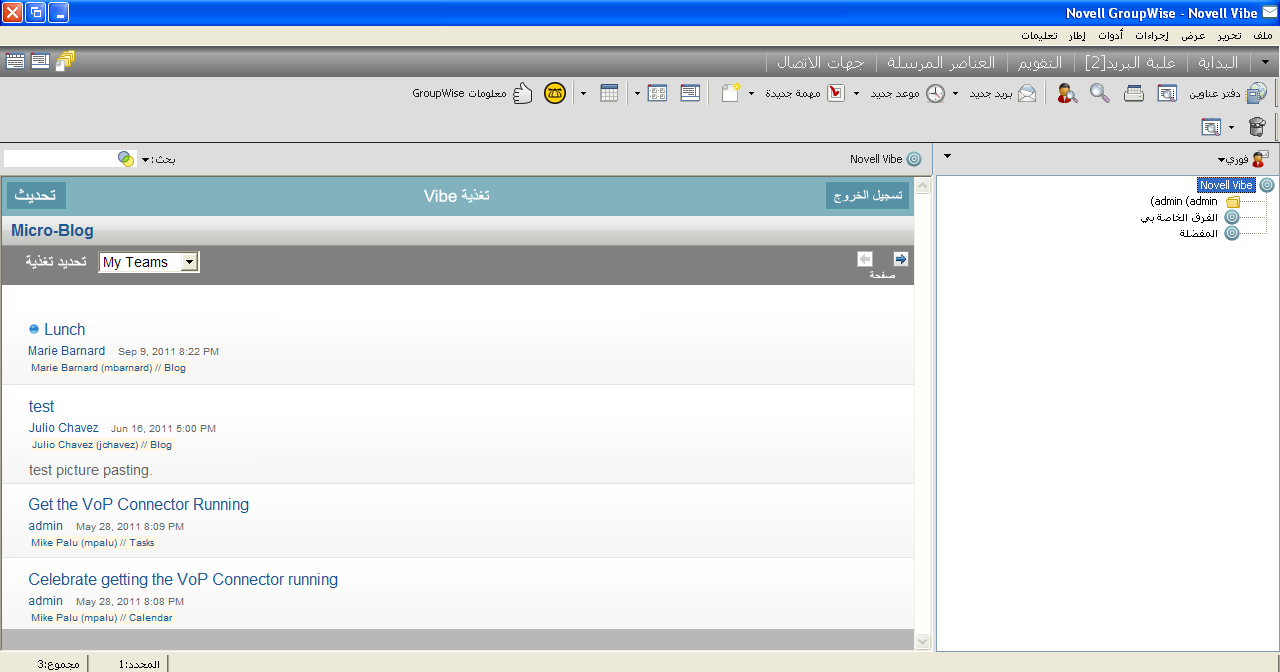The height and width of the screenshot is (672, 1280).
Task: Click the magnifying glass find icon
Action: [1100, 93]
